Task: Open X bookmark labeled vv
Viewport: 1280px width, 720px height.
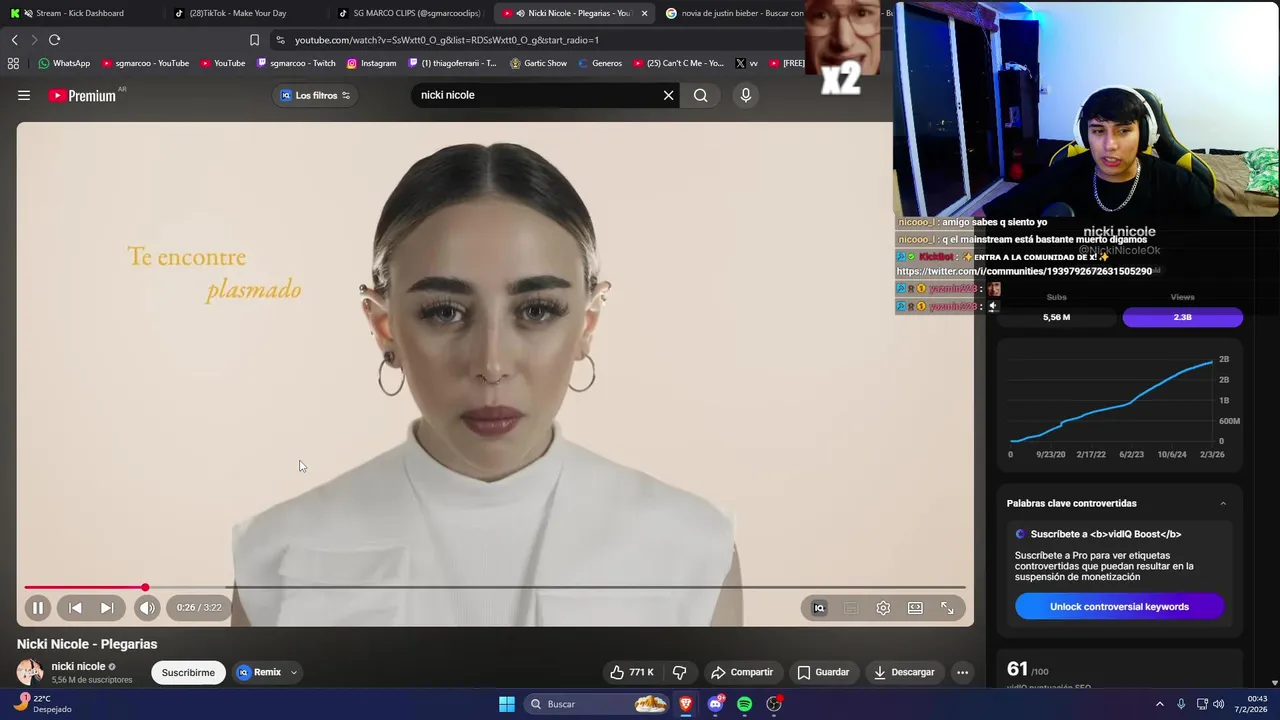Action: (746, 63)
